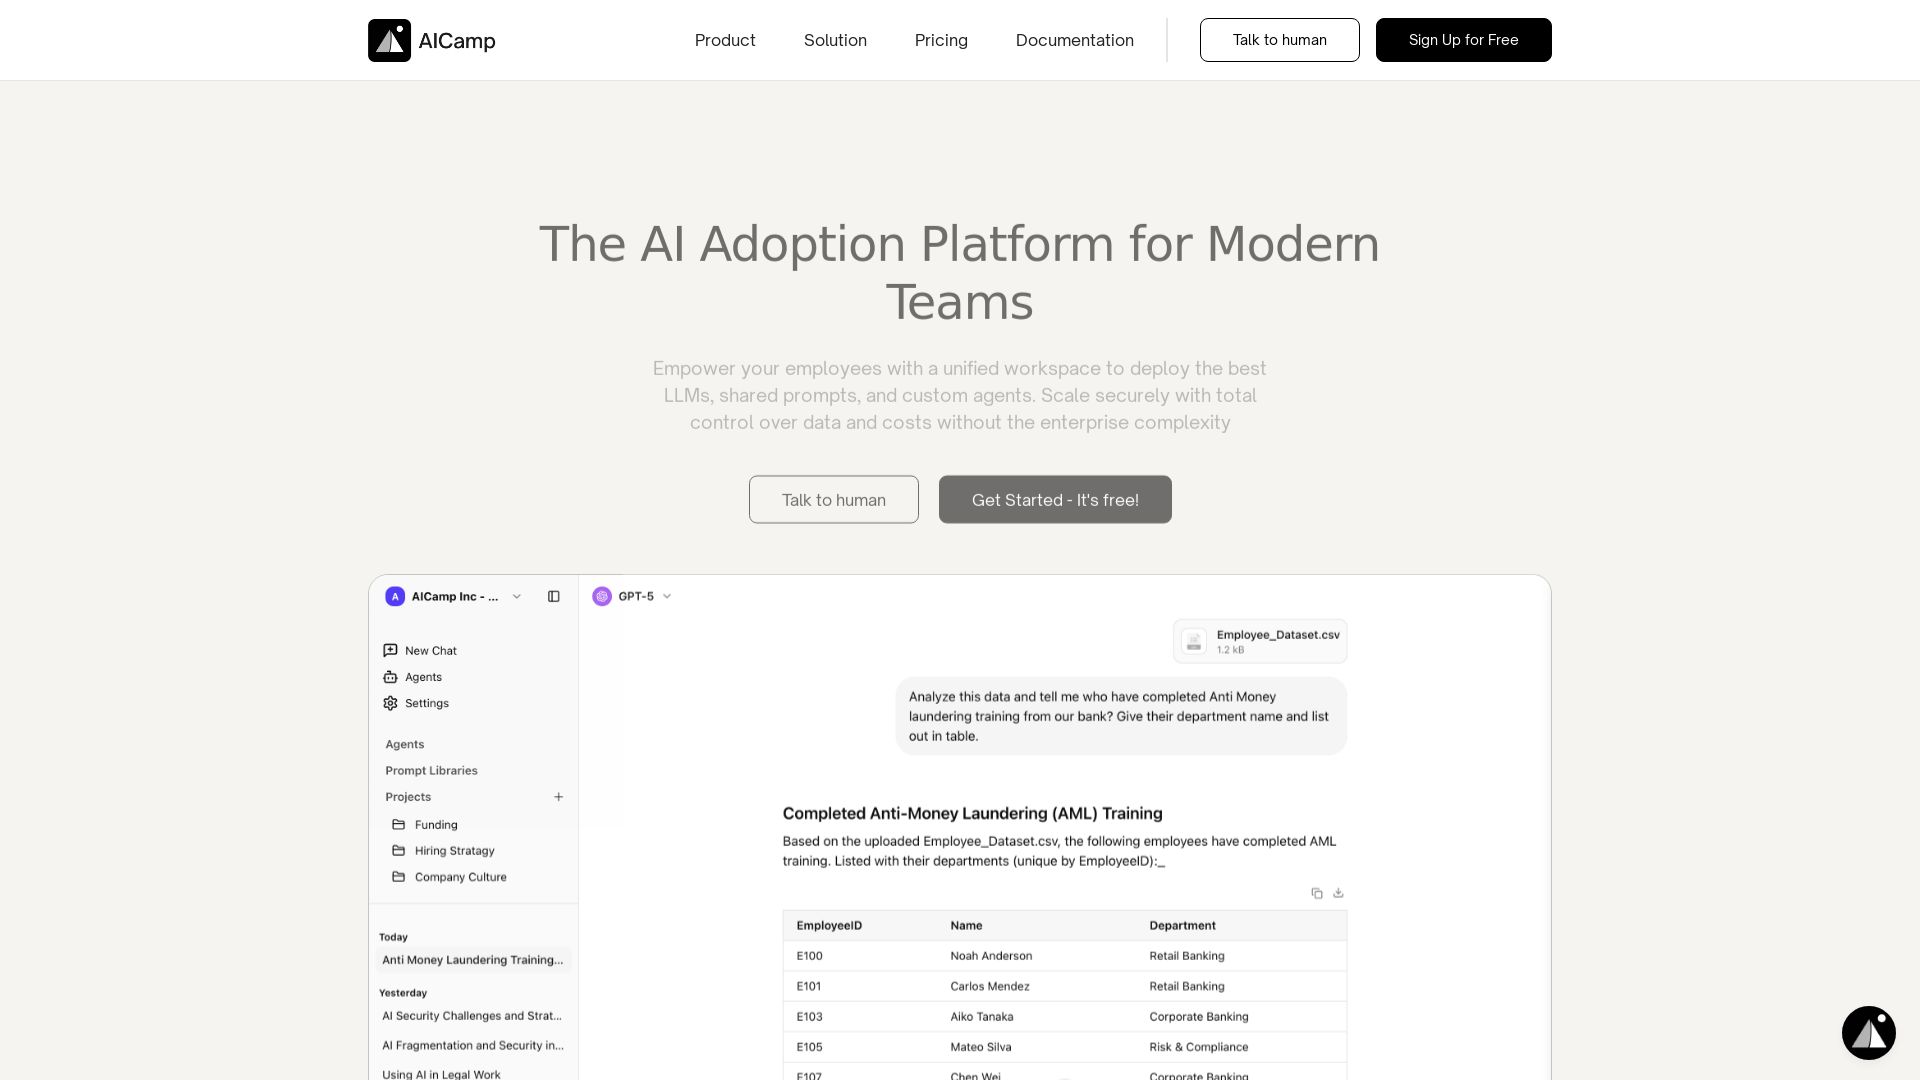Click the New Chat icon
The width and height of the screenshot is (1920, 1080).
(x=390, y=650)
